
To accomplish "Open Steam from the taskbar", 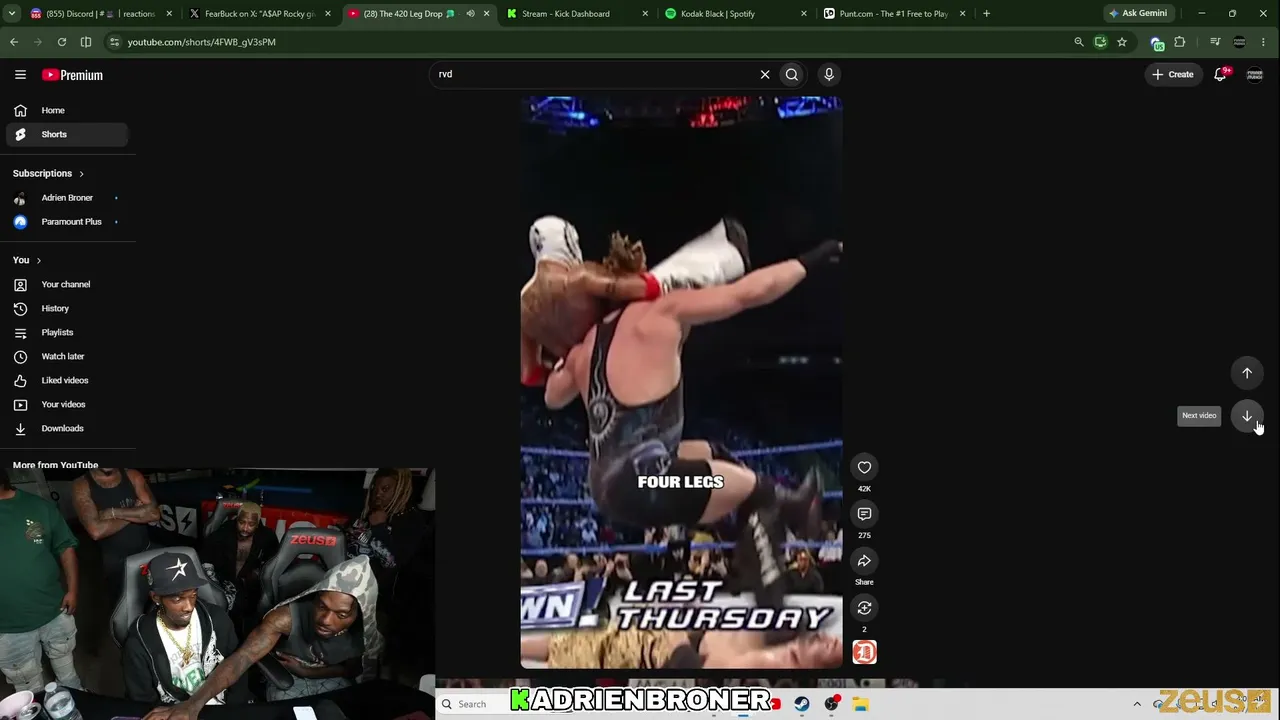I will point(802,704).
